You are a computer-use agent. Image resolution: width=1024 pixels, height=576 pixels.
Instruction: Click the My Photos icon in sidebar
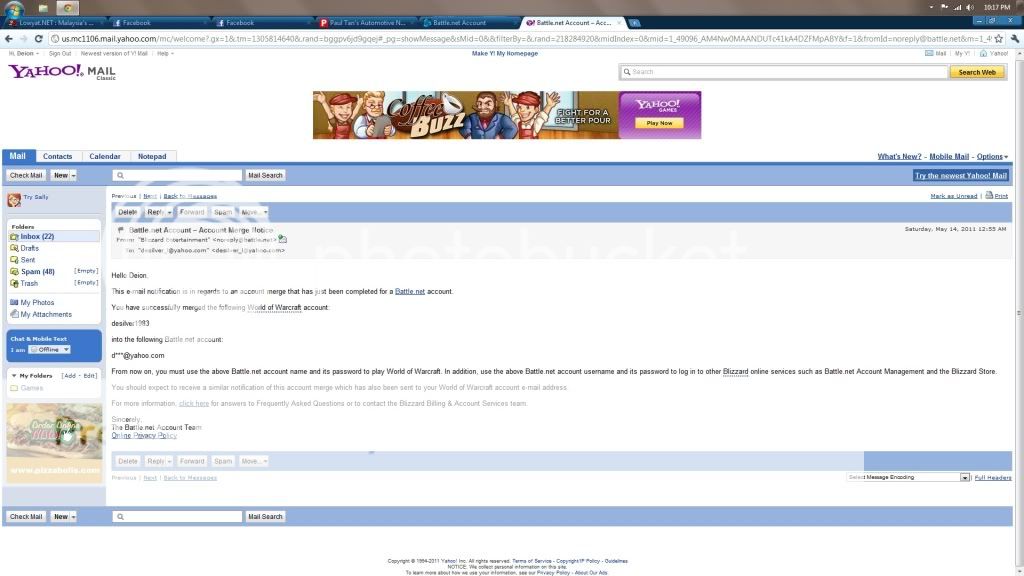click(x=13, y=302)
